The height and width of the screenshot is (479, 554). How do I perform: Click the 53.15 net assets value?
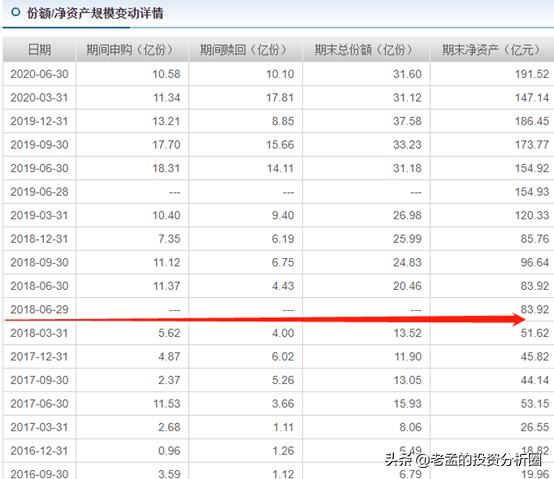(x=535, y=404)
